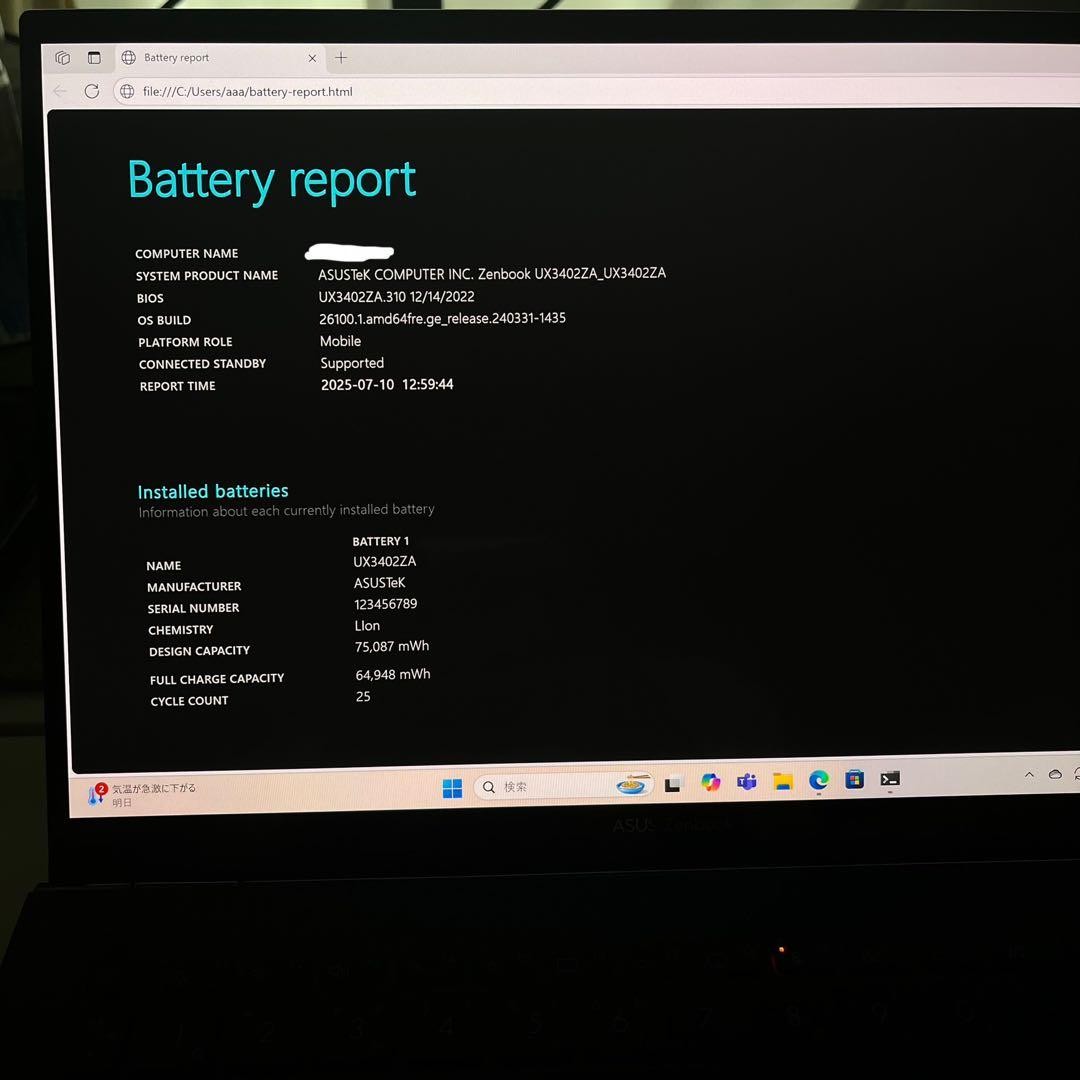Select the Battery report browser tab
This screenshot has height=1080, width=1080.
[218, 58]
